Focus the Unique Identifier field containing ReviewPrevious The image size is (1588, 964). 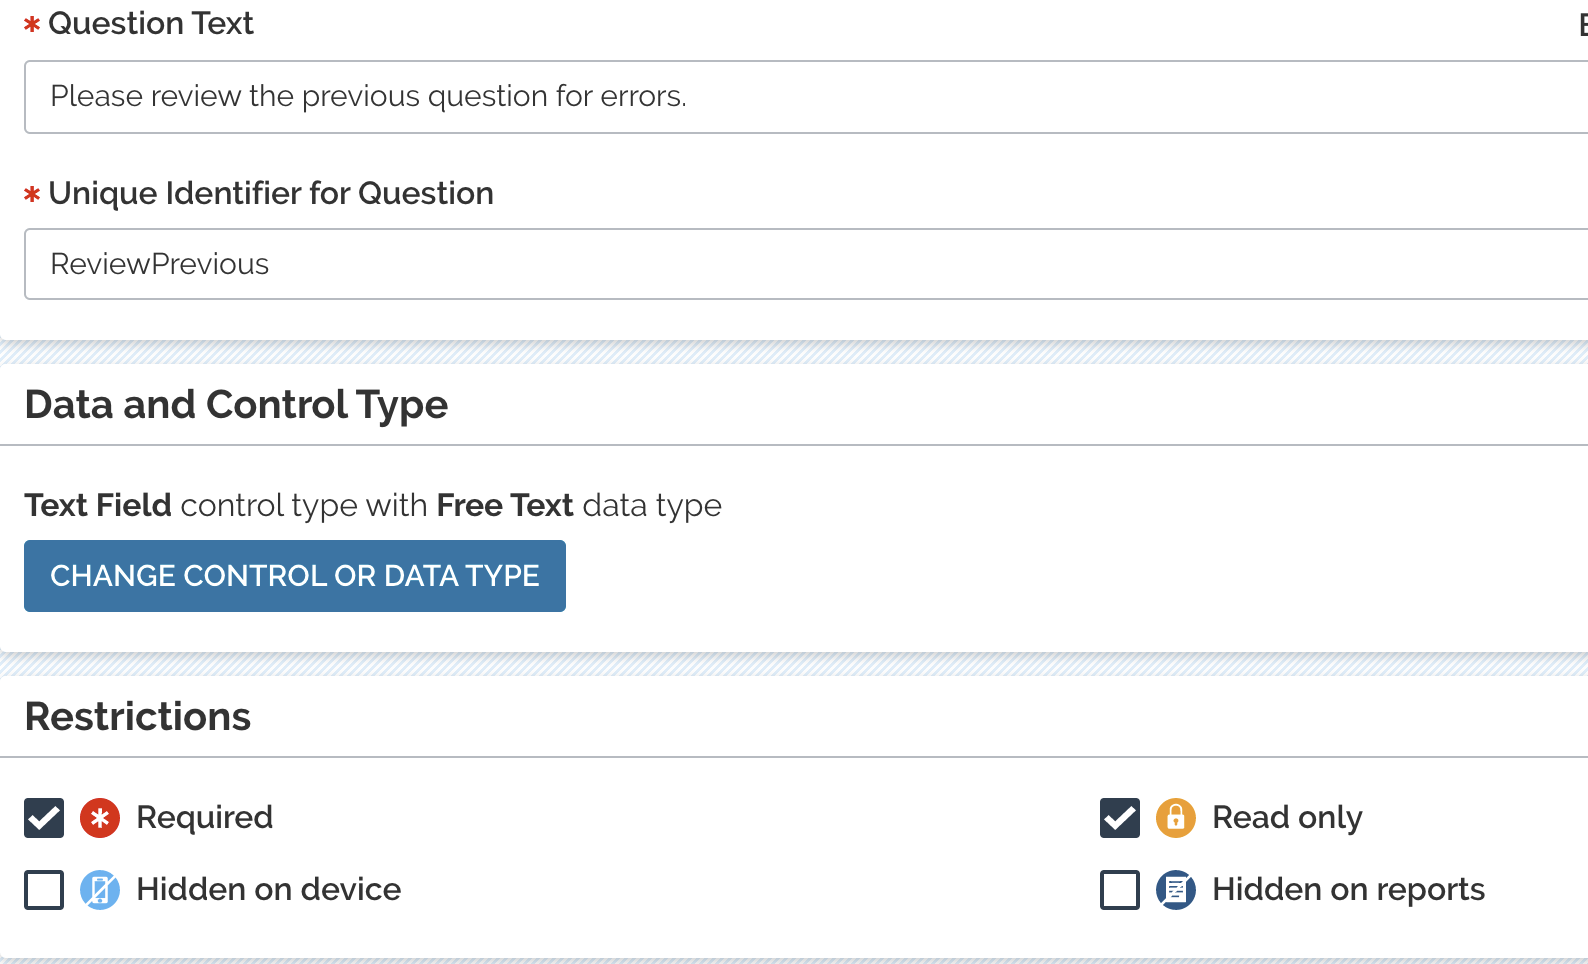[x=806, y=264]
